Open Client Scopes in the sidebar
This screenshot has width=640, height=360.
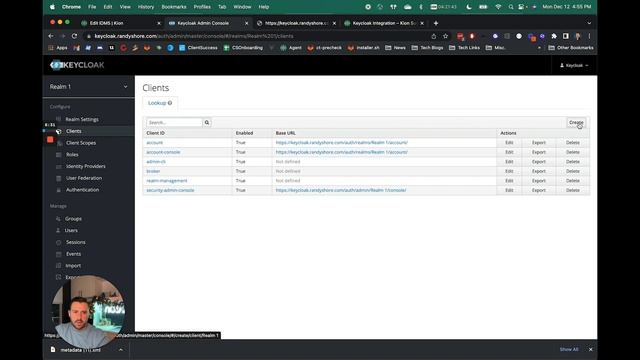tap(81, 143)
